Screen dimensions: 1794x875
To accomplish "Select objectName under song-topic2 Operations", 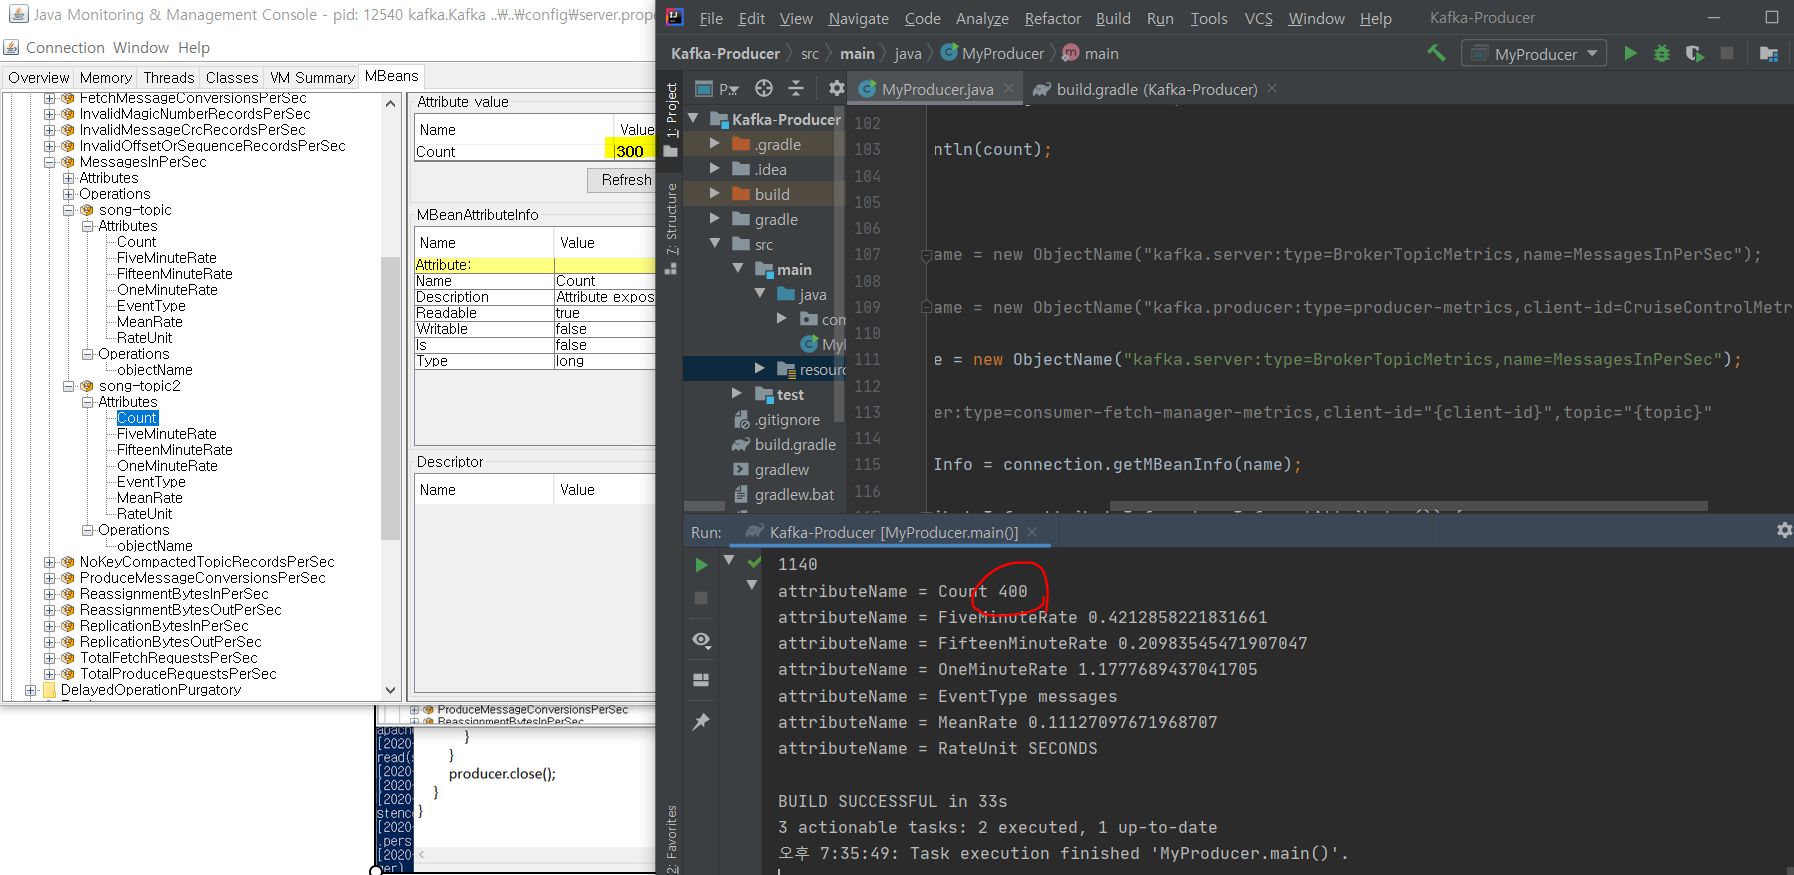I will (x=154, y=546).
